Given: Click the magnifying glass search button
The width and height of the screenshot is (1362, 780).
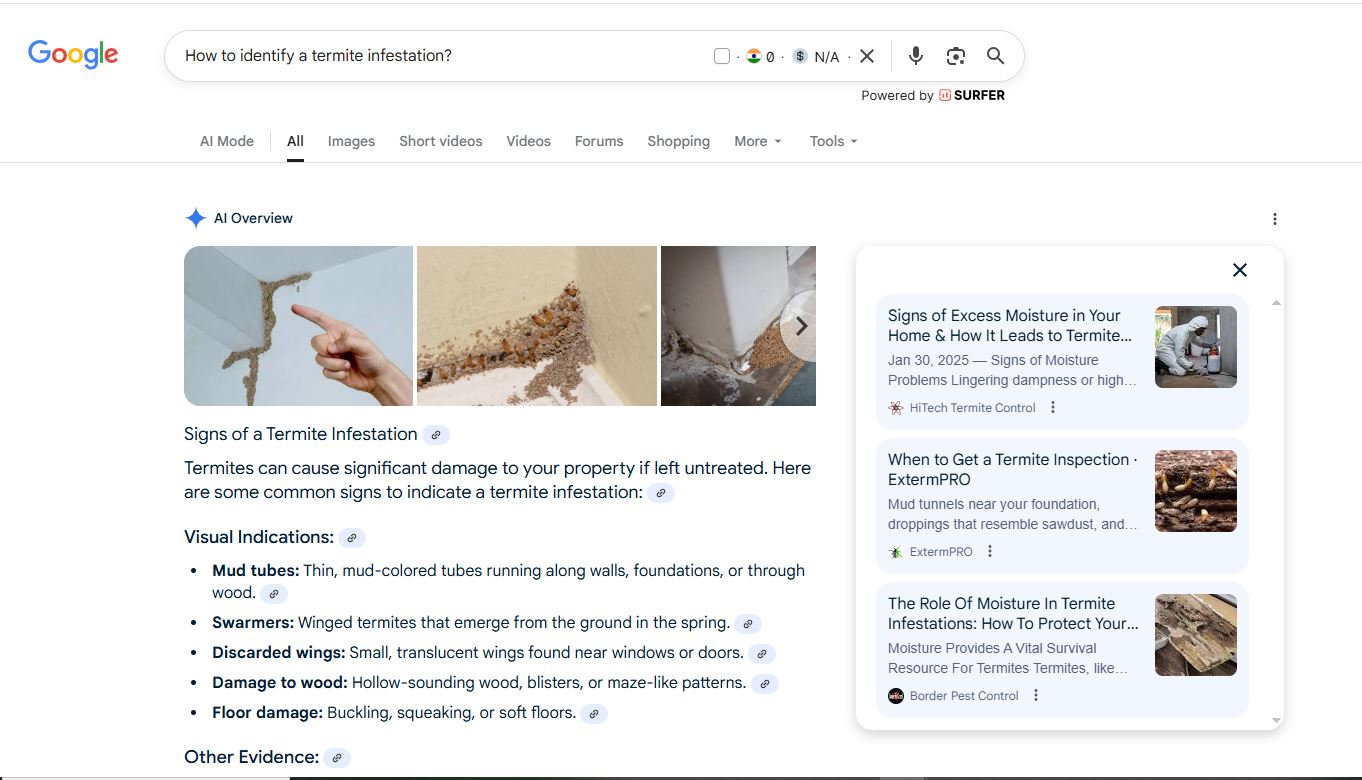Looking at the screenshot, I should pos(995,56).
